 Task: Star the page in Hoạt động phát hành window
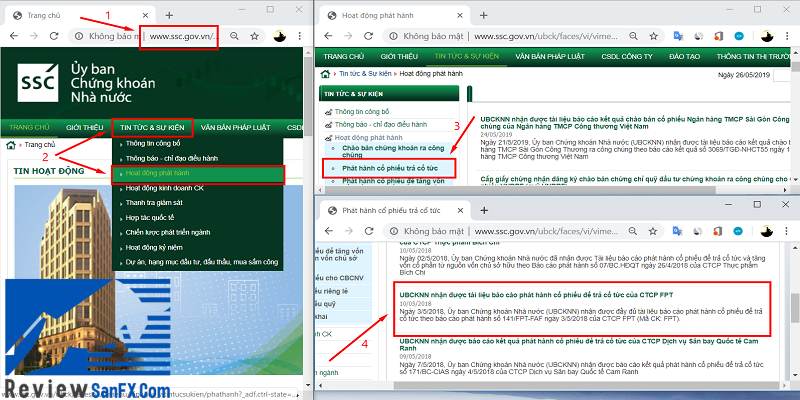click(653, 36)
